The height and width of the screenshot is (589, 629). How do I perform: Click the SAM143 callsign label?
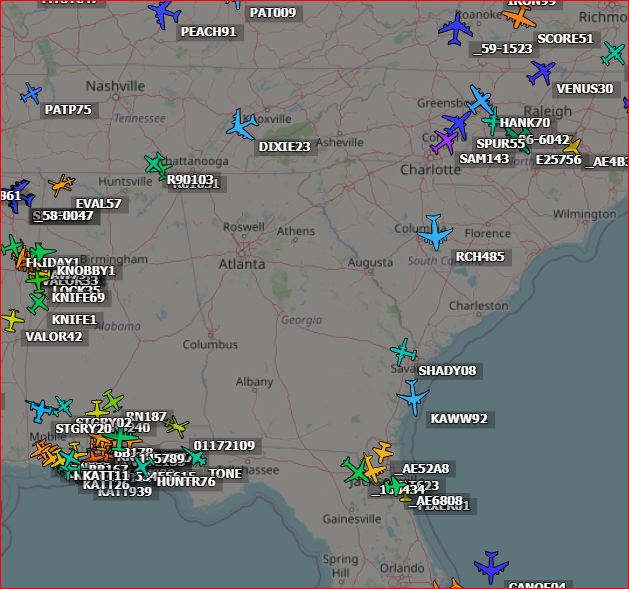click(484, 159)
